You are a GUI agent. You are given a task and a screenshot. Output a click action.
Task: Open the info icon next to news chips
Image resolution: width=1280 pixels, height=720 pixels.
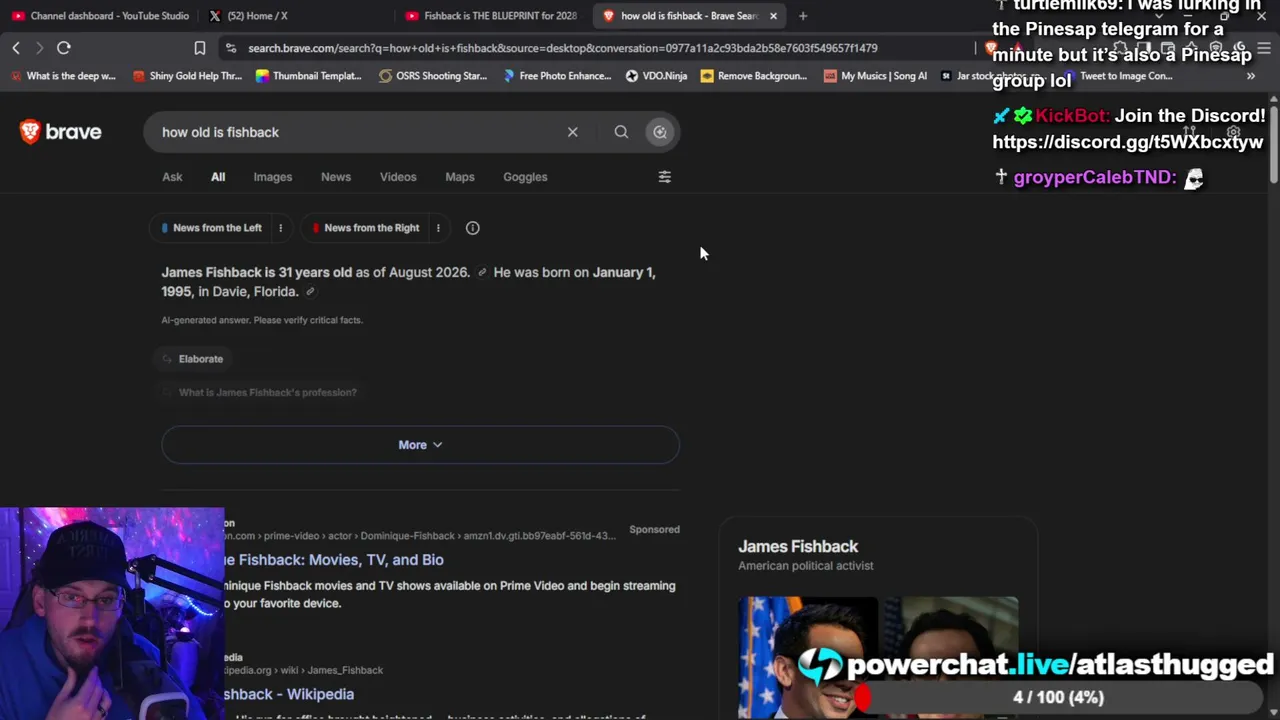[473, 228]
